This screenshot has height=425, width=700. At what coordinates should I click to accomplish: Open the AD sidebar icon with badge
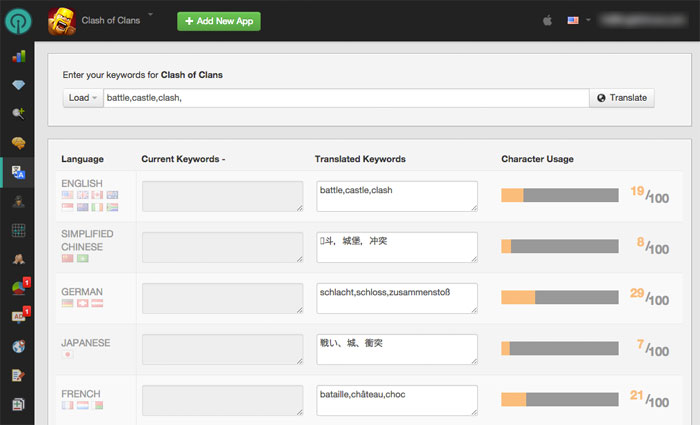pos(19,316)
